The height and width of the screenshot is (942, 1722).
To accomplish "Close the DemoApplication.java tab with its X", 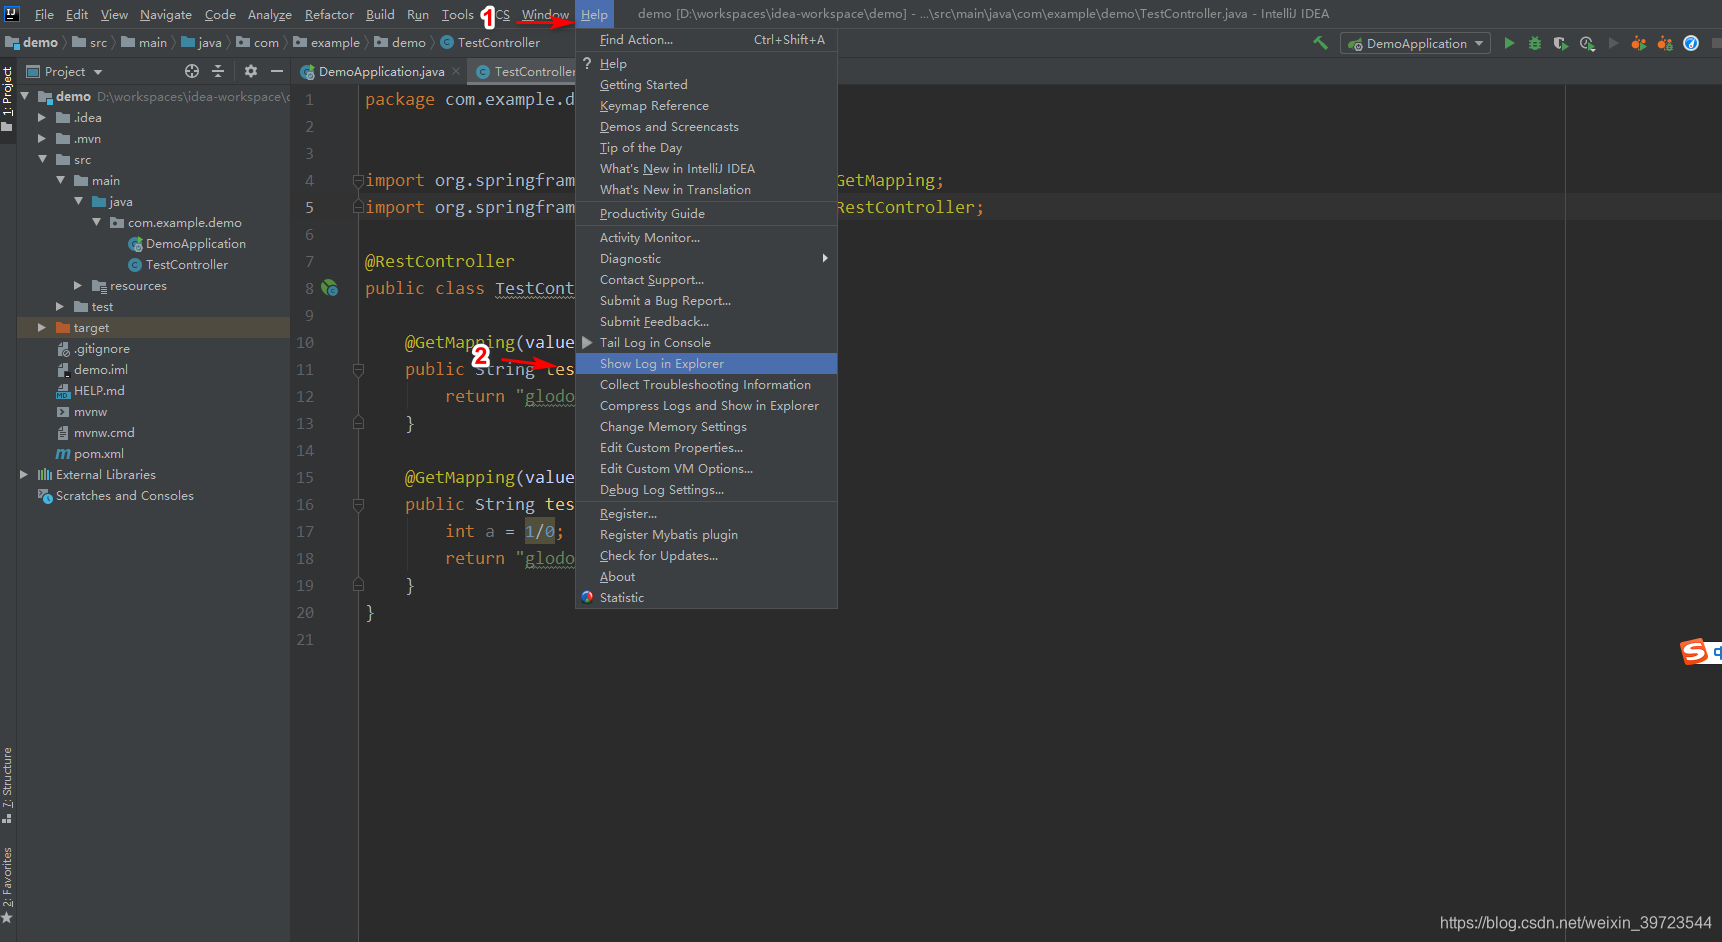I will 456,71.
